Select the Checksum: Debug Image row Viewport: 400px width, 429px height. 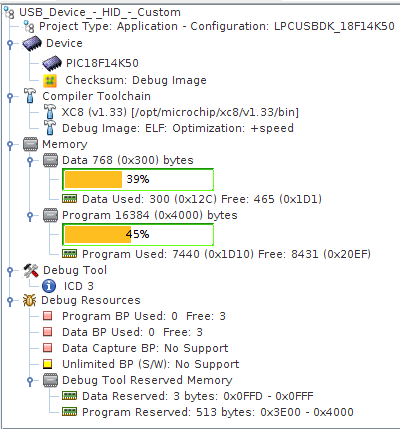136,80
